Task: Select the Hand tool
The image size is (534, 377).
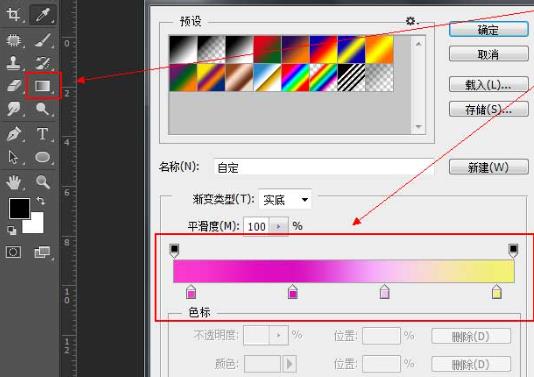Action: tap(14, 182)
